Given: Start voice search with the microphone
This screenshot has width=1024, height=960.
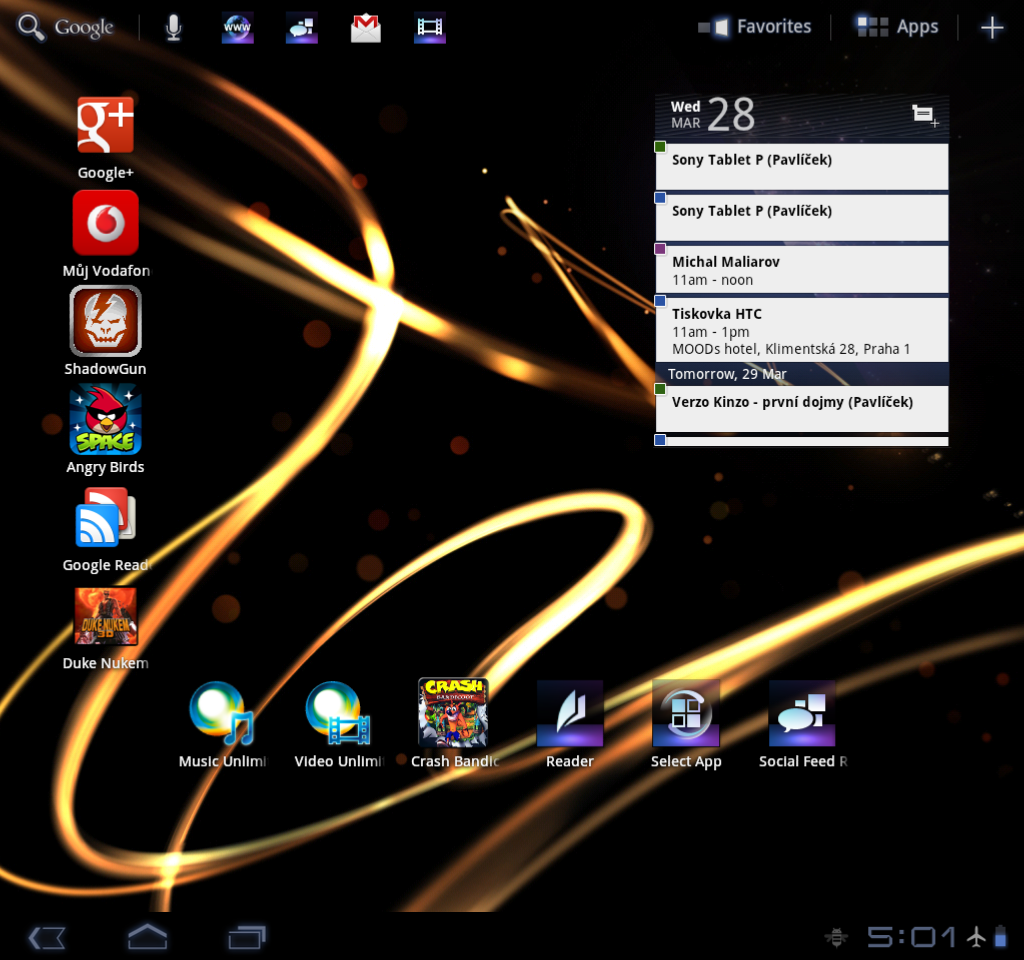Looking at the screenshot, I should click(173, 27).
